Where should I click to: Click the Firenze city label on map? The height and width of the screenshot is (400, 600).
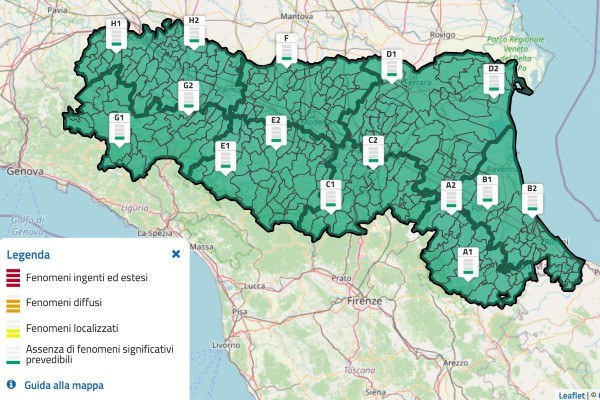(367, 300)
